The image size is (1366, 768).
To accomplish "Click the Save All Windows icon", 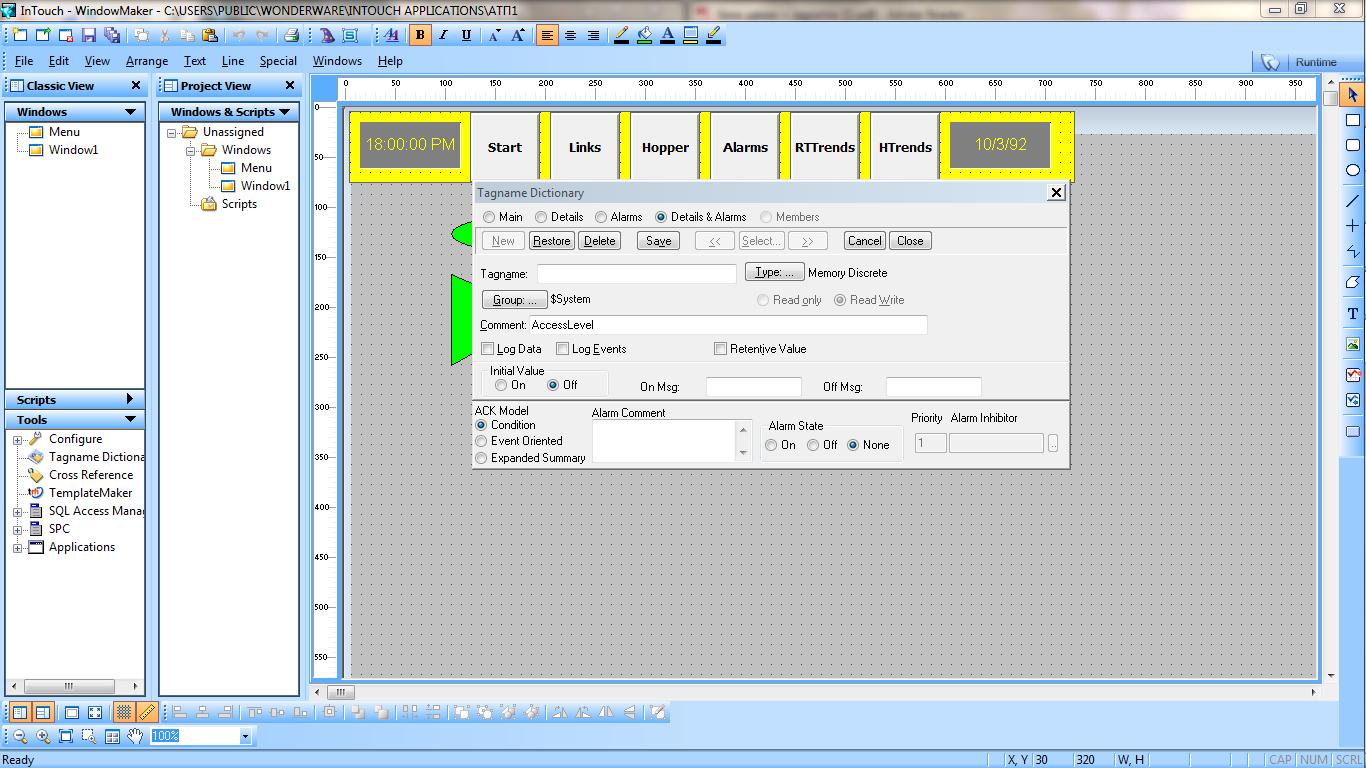I will pyautogui.click(x=112, y=35).
